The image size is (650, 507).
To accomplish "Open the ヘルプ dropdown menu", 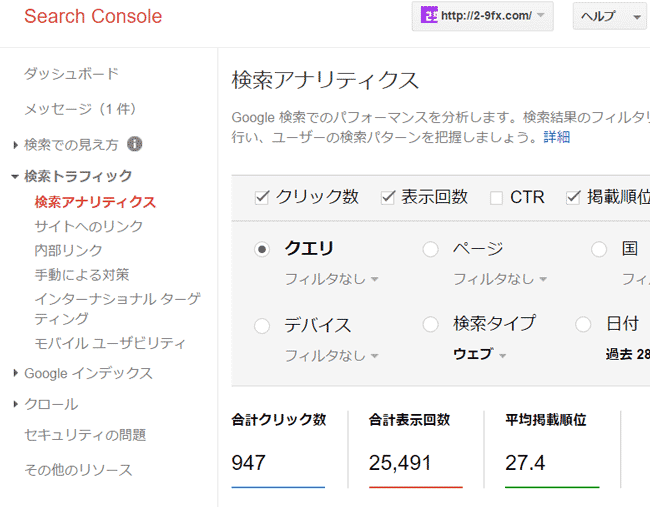I will (610, 17).
